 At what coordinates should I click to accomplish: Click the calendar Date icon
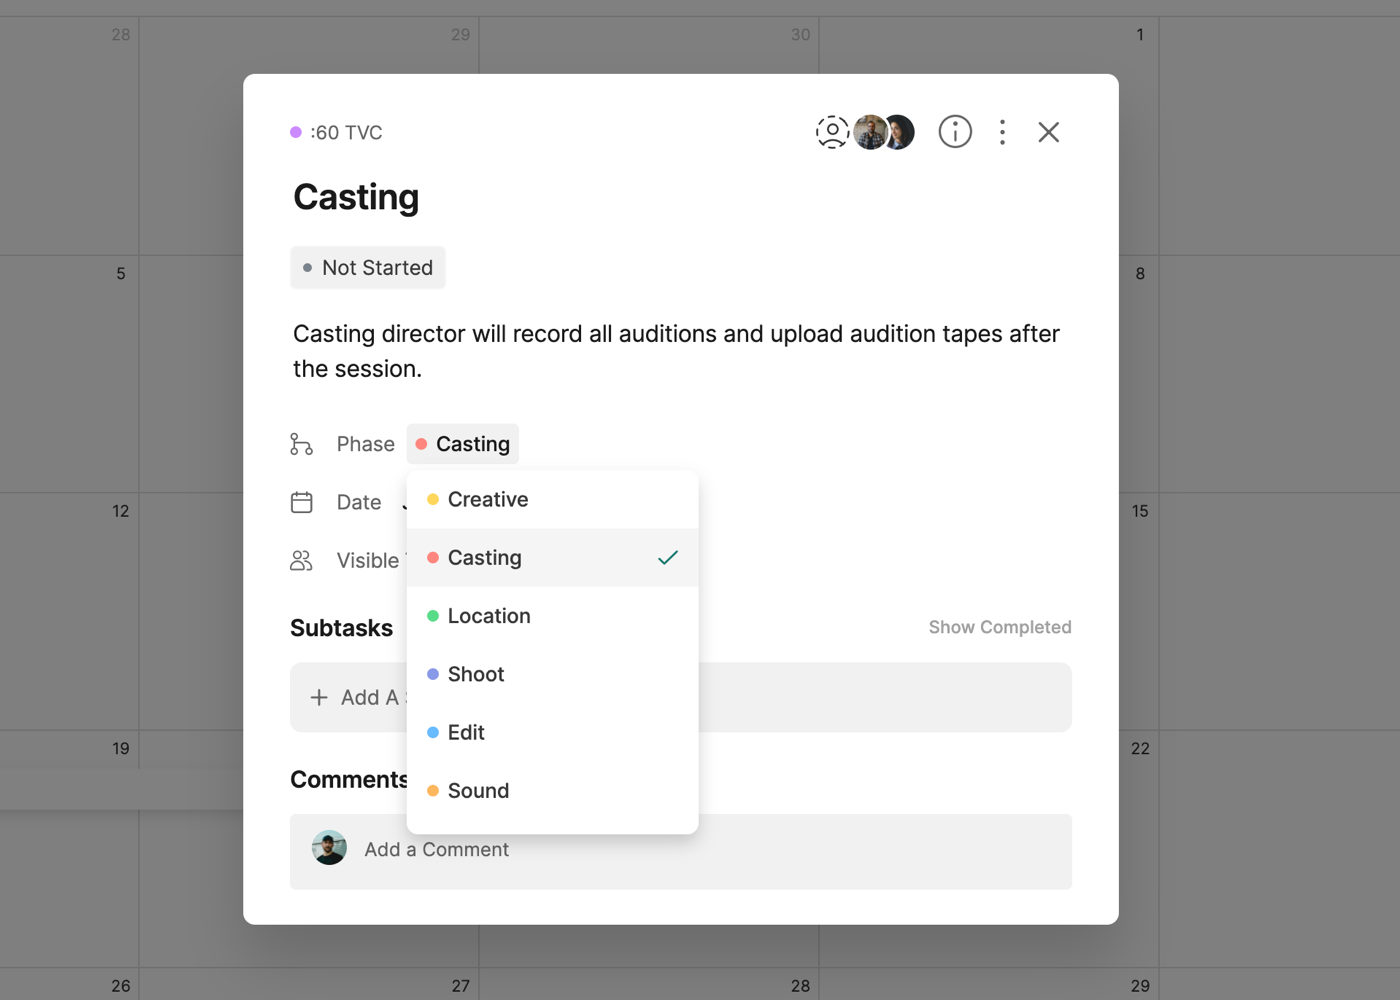coord(301,502)
